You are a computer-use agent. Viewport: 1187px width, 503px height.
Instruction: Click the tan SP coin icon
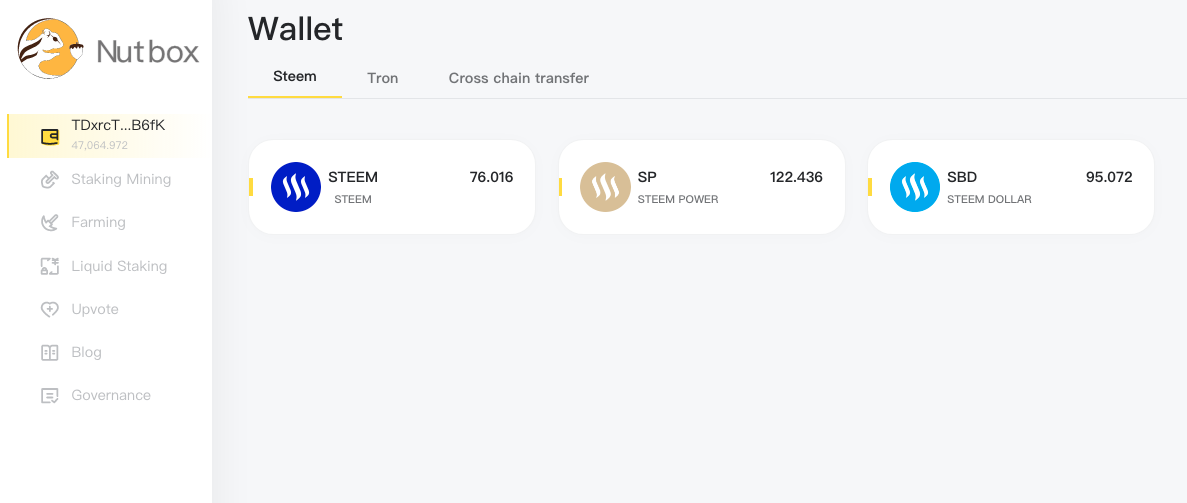pos(606,187)
